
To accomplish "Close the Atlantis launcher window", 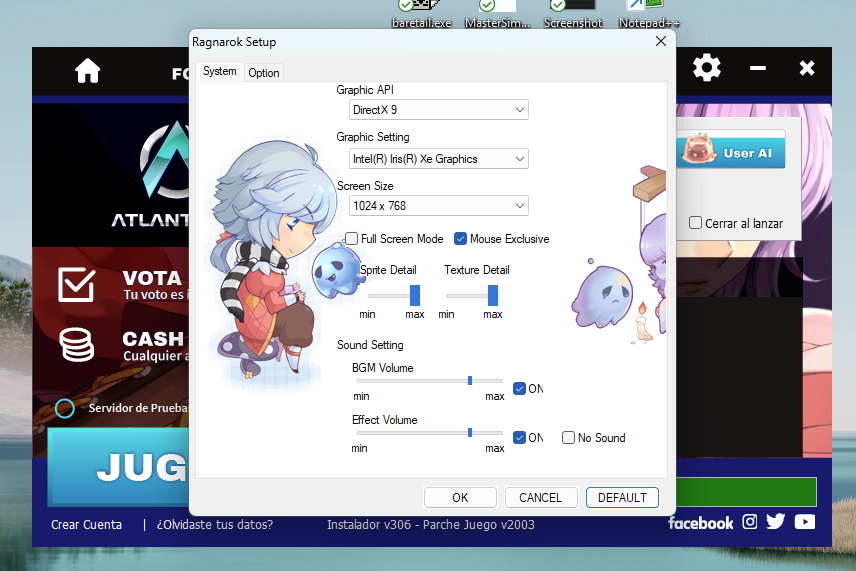I will pos(807,68).
